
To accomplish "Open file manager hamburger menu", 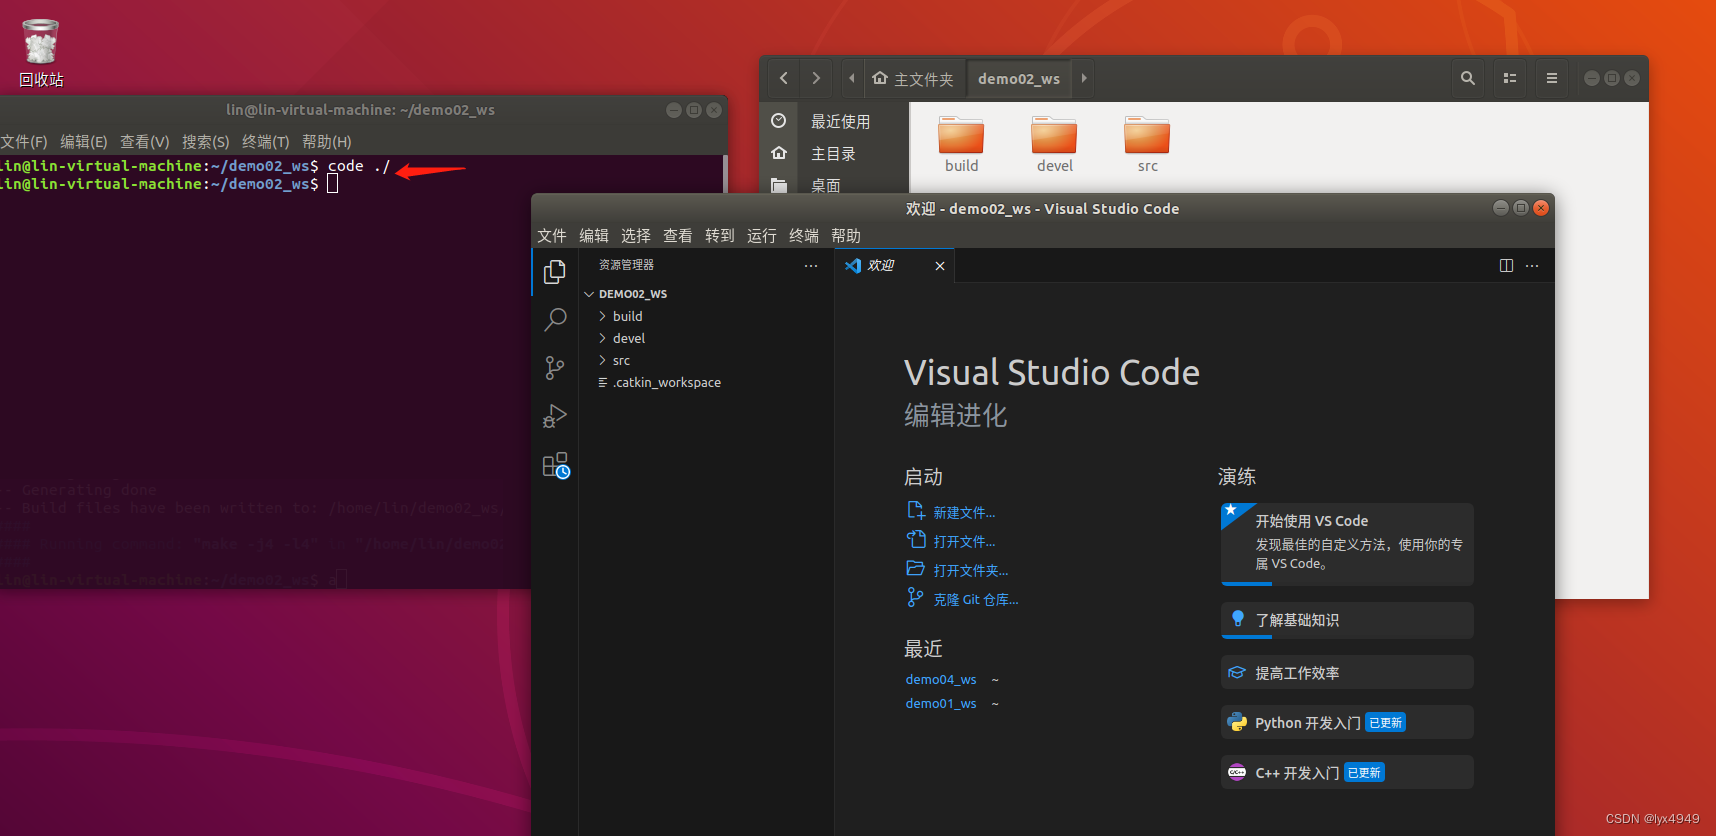I will pos(1552,78).
